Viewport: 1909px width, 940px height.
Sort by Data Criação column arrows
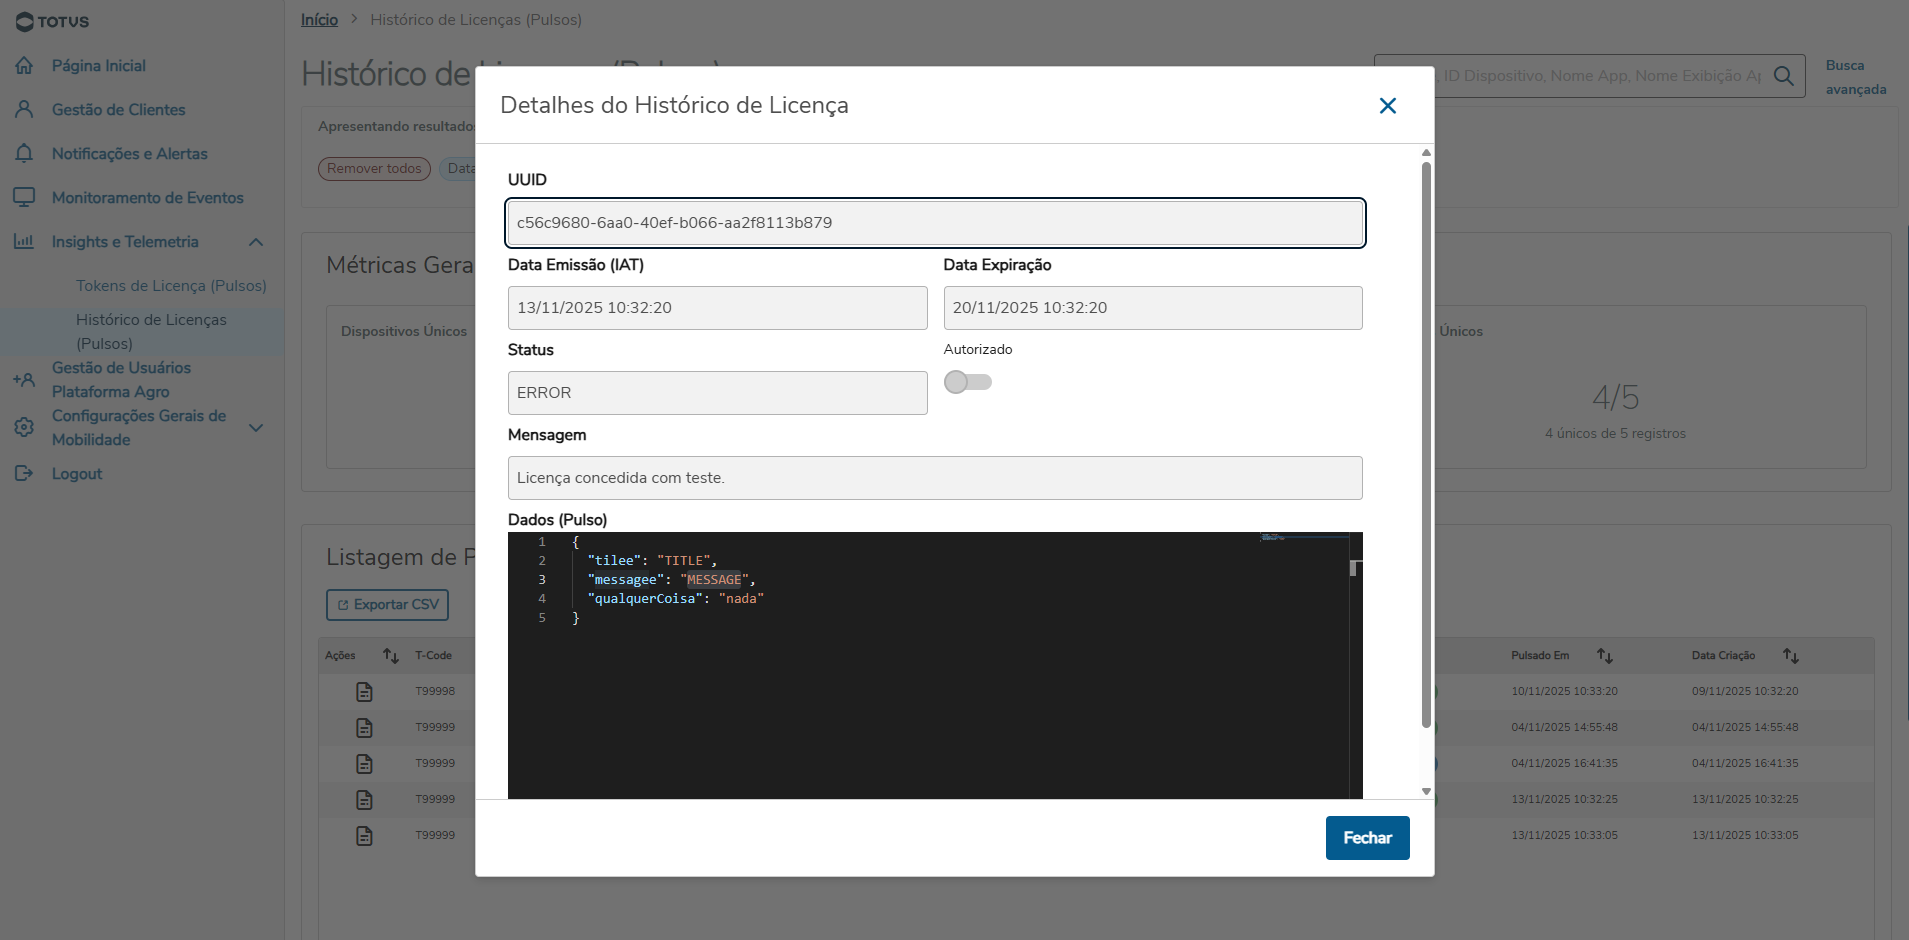(1790, 656)
